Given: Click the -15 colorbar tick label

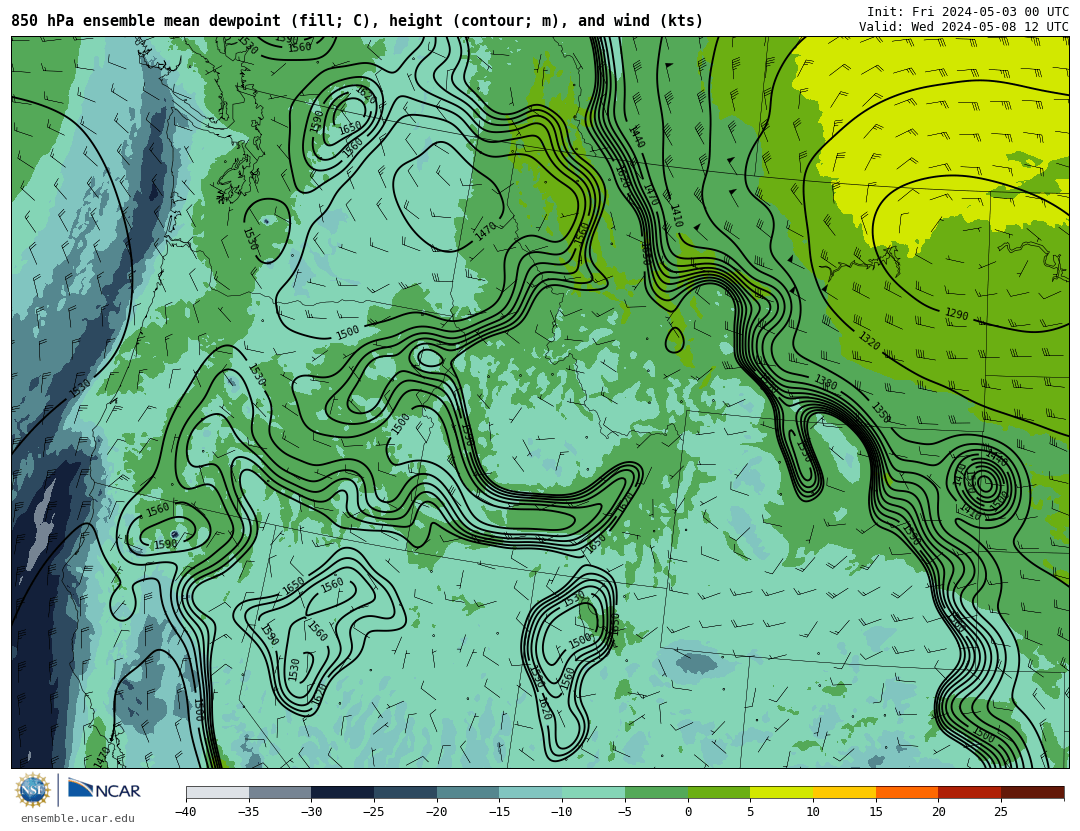Looking at the screenshot, I should pos(499,812).
